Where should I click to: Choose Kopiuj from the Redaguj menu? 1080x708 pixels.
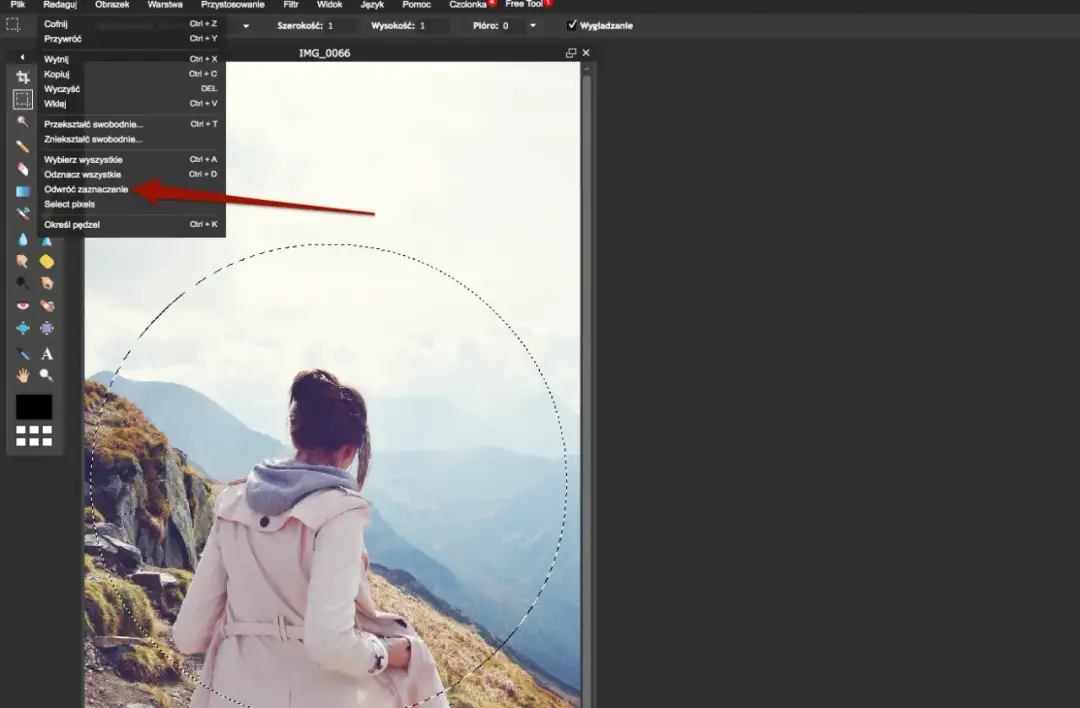click(56, 74)
